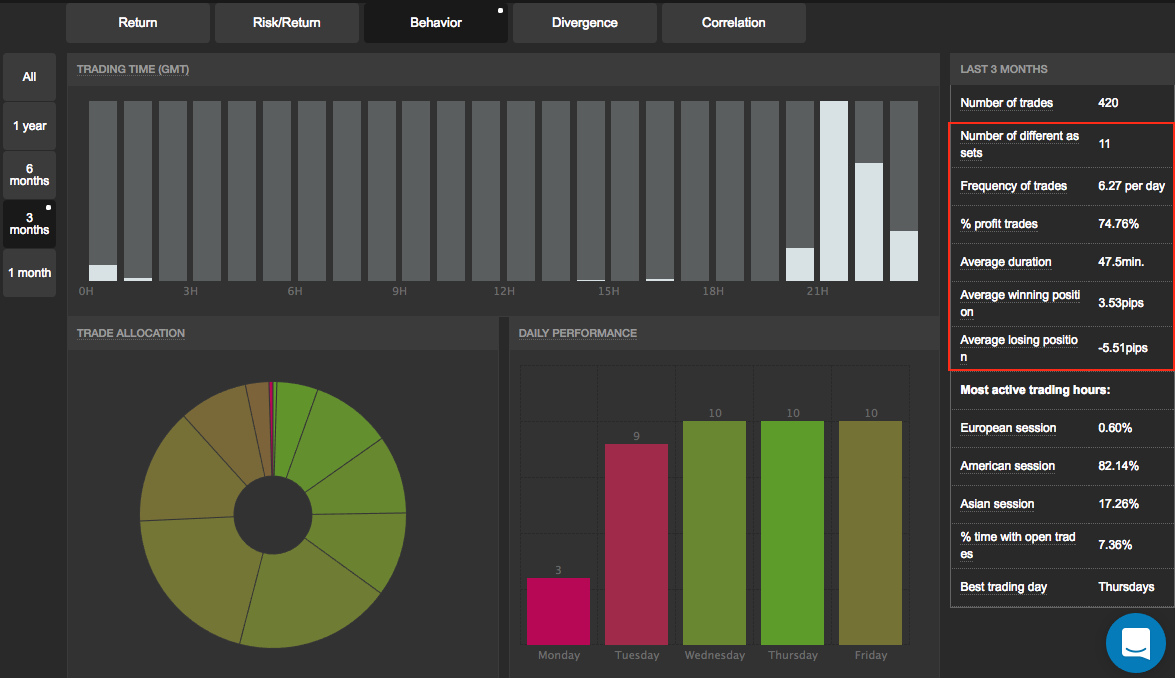Click the Thursday bar in Daily Performance

[x=792, y=532]
